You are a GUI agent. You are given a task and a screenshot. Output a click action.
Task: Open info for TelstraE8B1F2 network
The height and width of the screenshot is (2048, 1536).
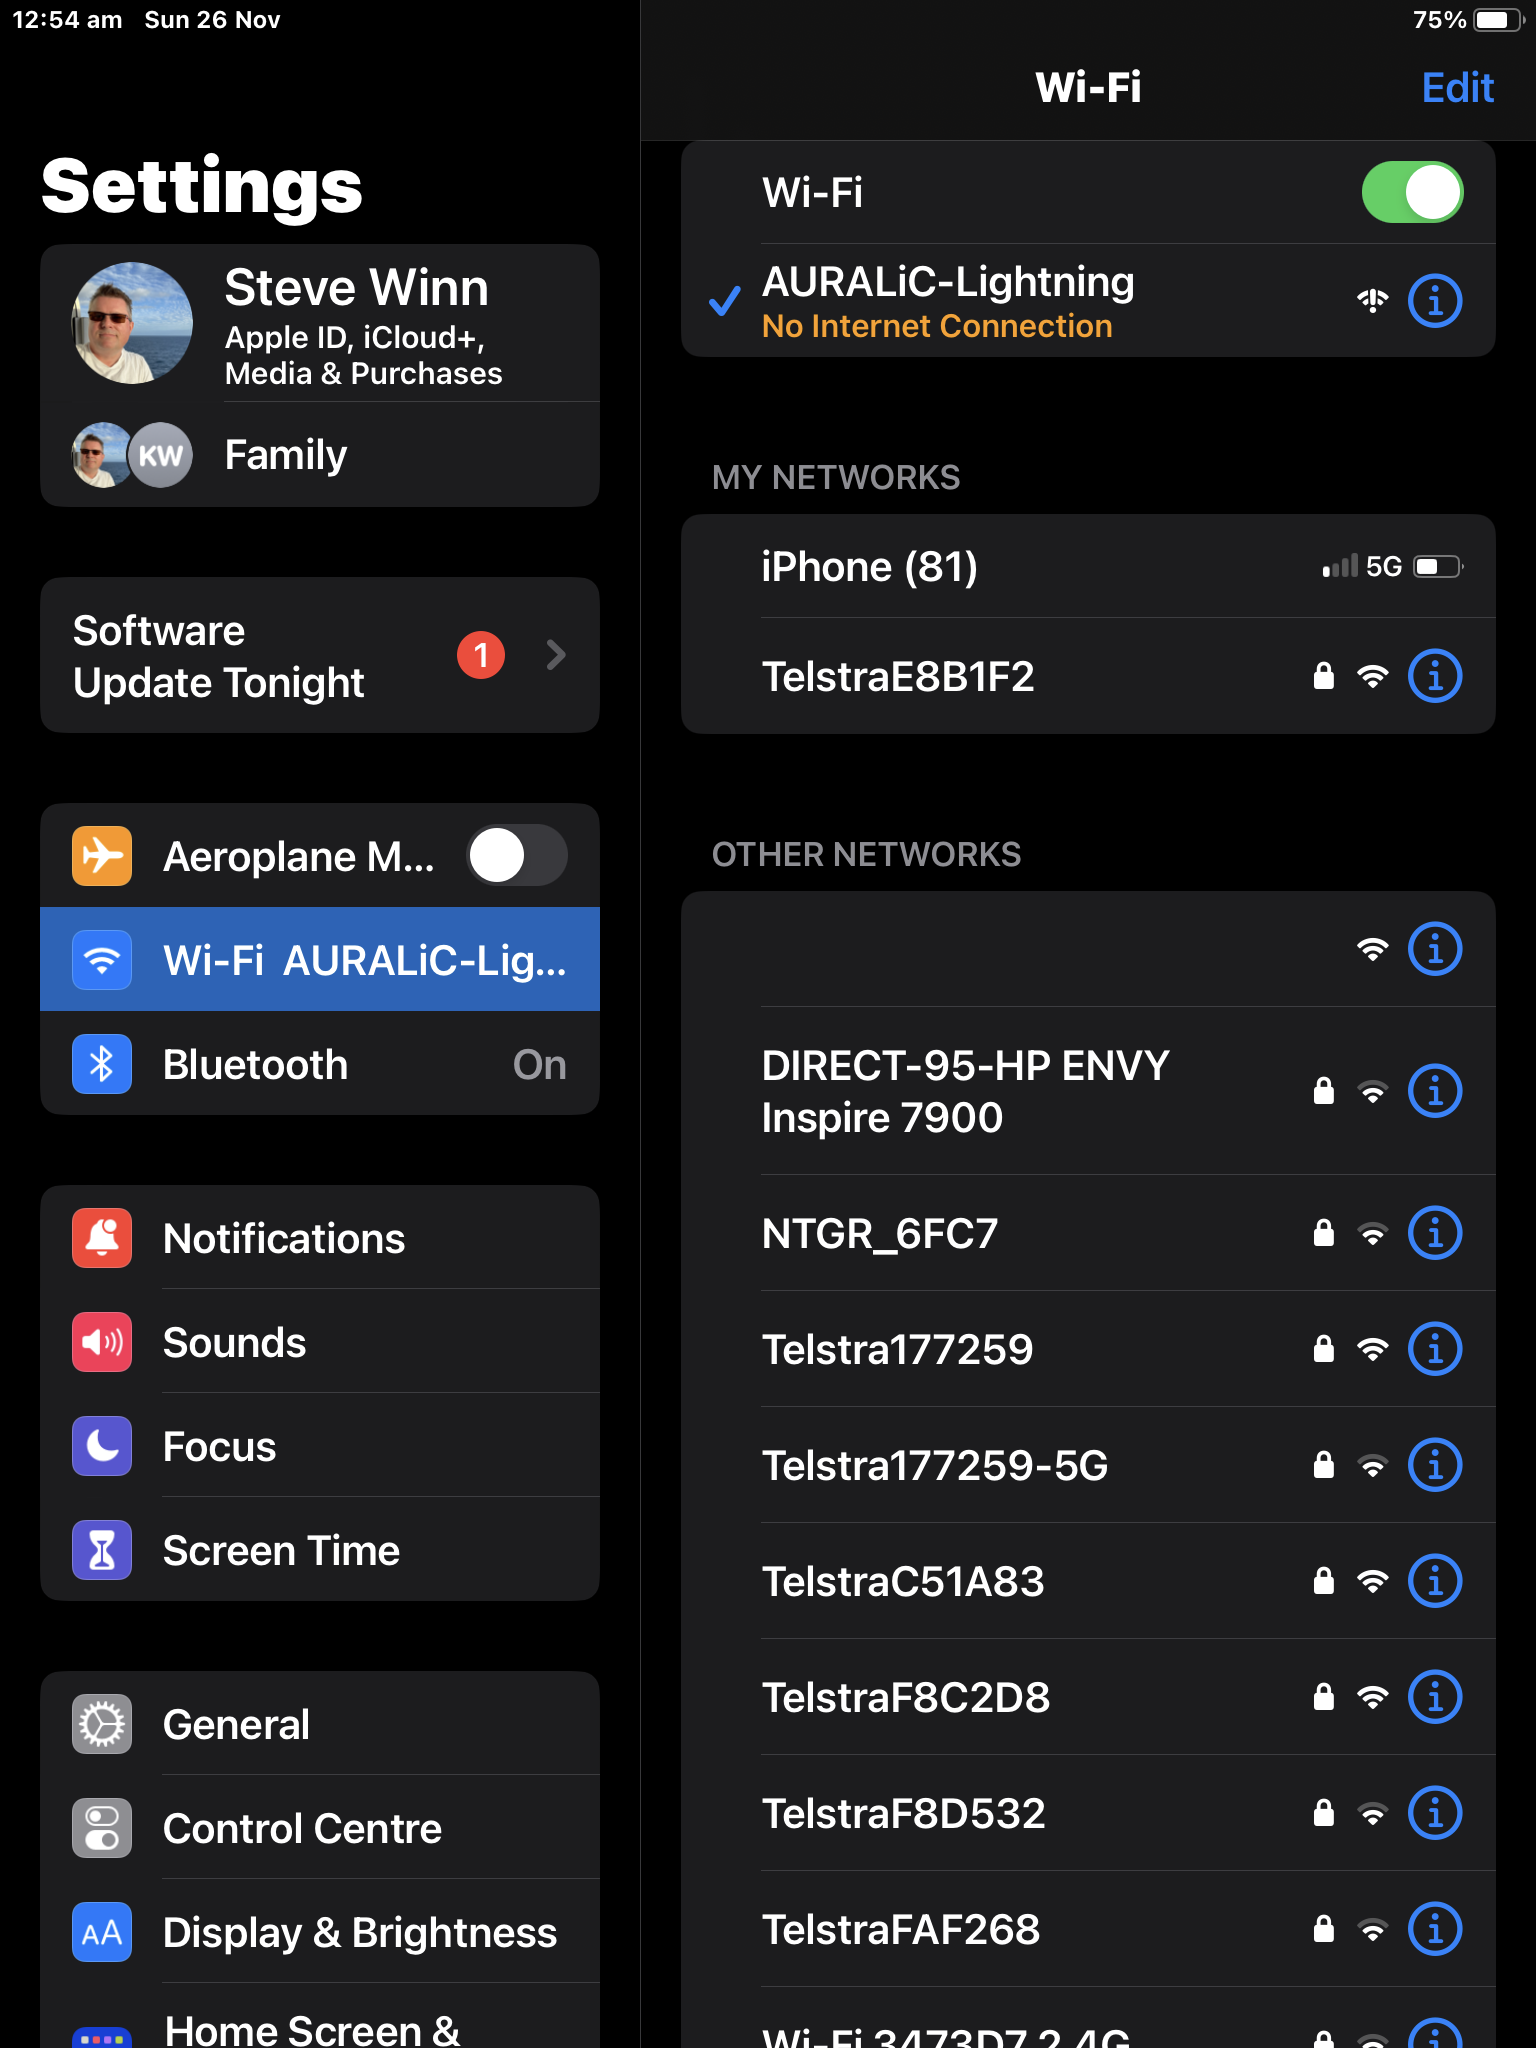pos(1435,677)
